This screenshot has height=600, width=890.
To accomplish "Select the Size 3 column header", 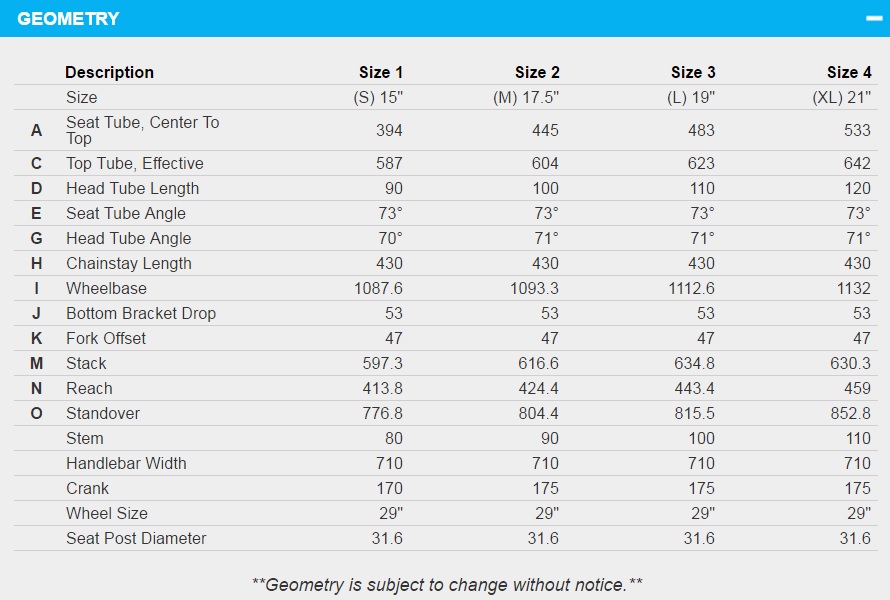I will click(x=693, y=72).
